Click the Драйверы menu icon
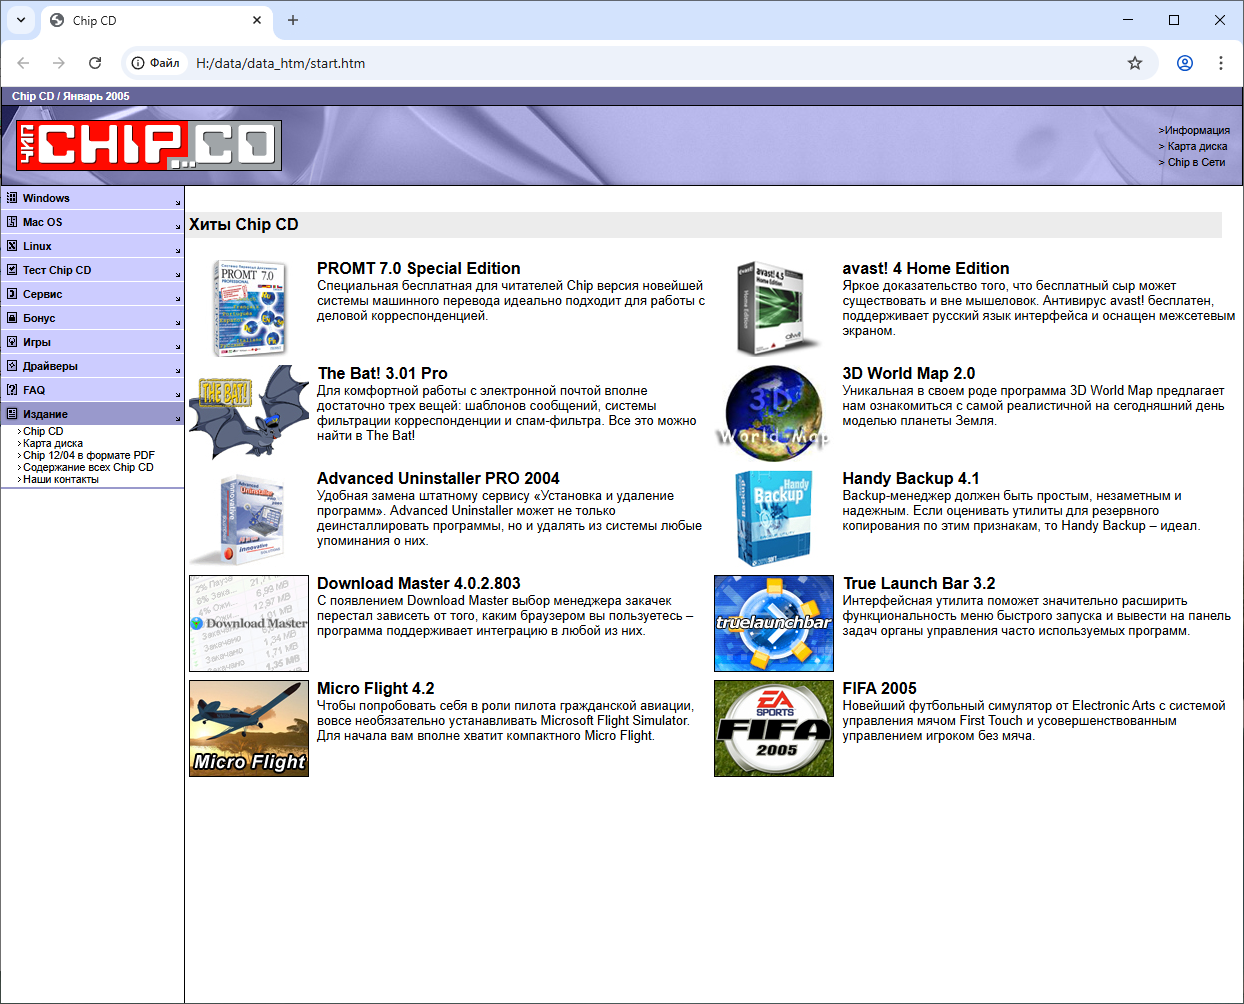1244x1004 pixels. click(x=12, y=366)
